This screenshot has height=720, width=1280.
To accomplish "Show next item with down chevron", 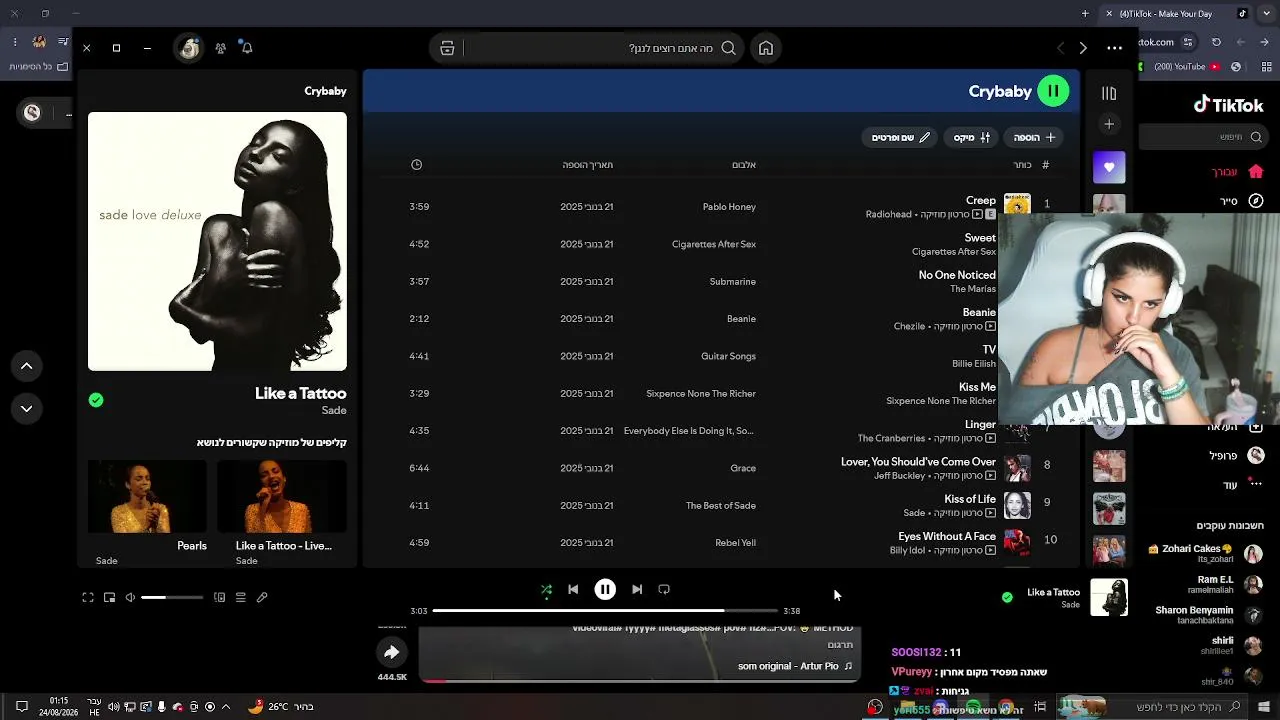I will point(27,408).
